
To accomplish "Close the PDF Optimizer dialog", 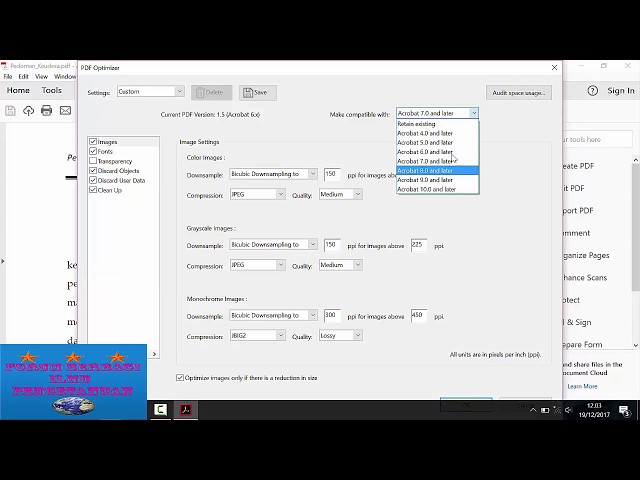I will click(554, 68).
